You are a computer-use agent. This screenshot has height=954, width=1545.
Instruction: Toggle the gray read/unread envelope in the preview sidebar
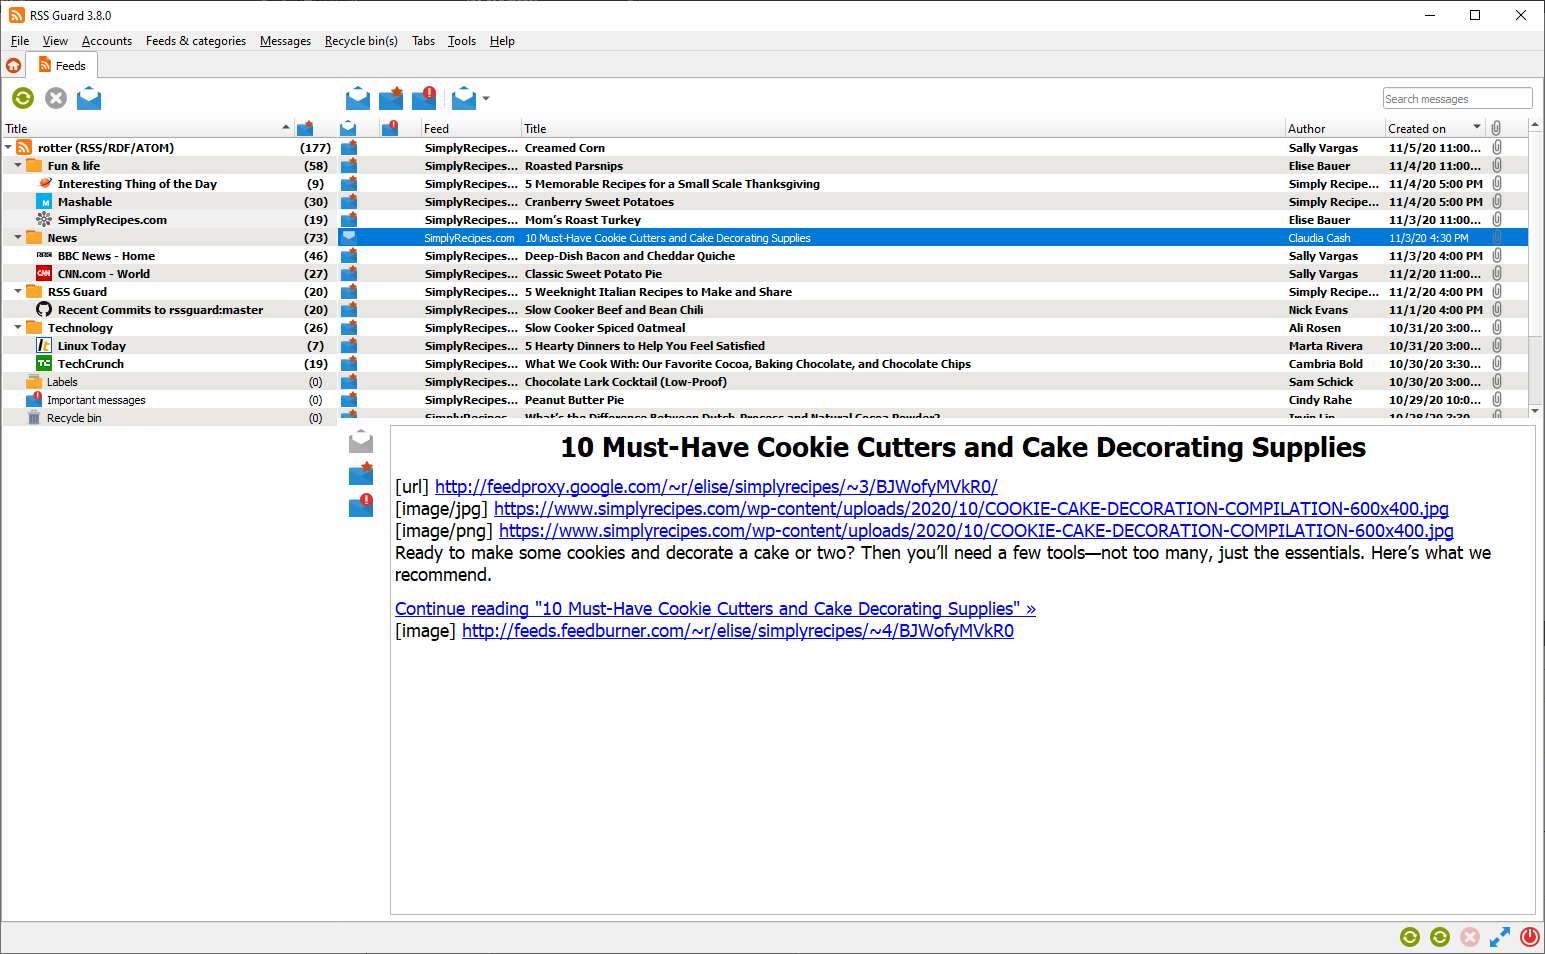[x=361, y=442]
